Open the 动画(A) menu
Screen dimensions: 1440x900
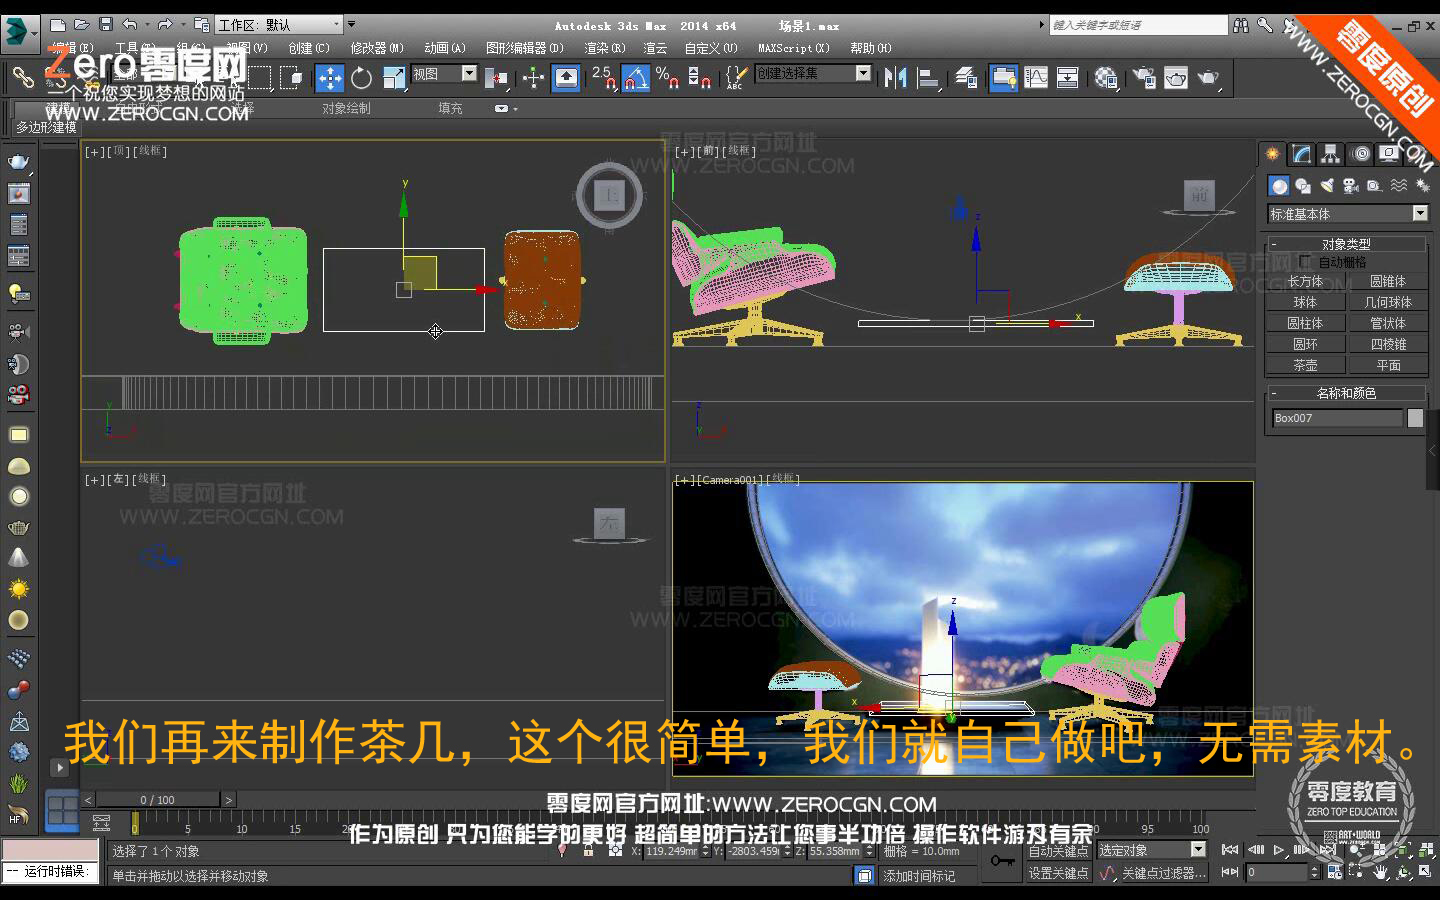[444, 48]
